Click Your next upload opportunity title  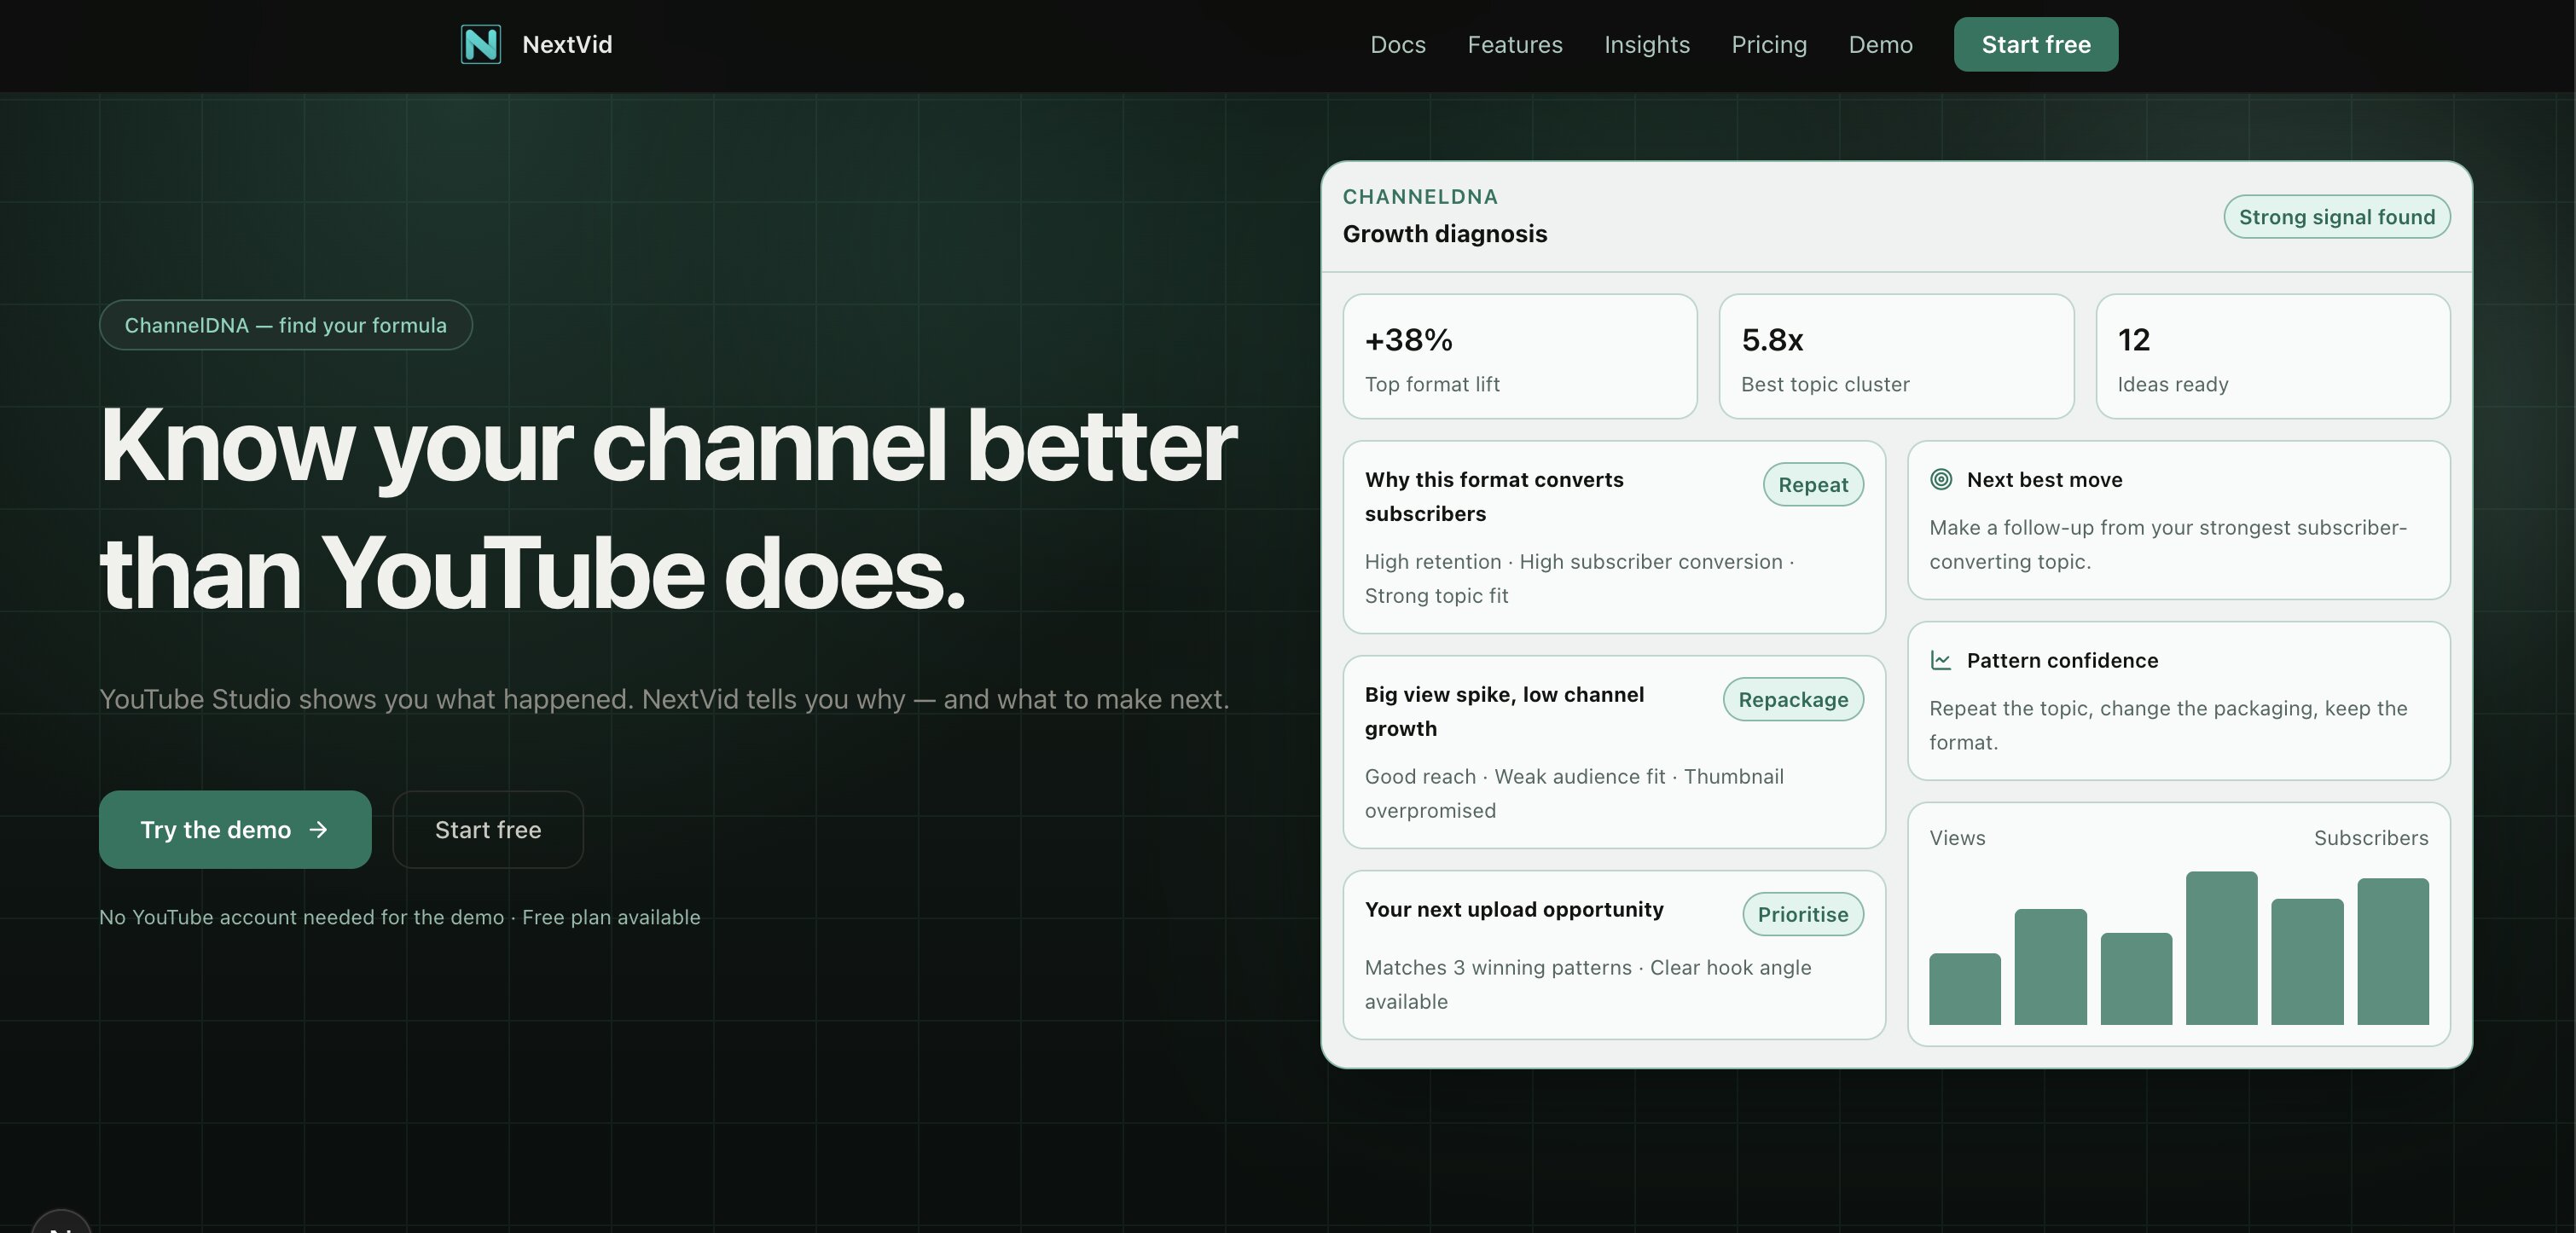[1514, 910]
